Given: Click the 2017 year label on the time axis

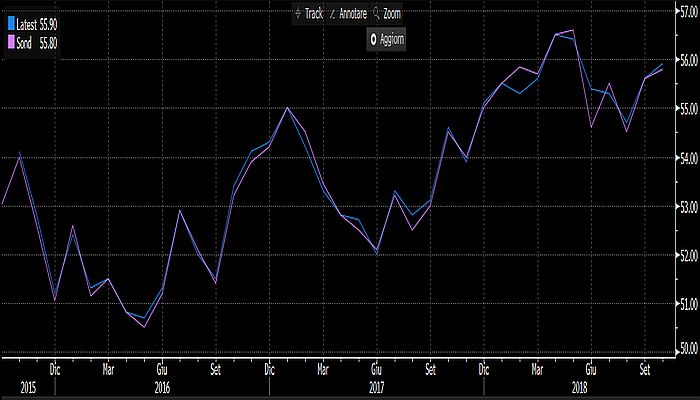Looking at the screenshot, I should point(376,385).
